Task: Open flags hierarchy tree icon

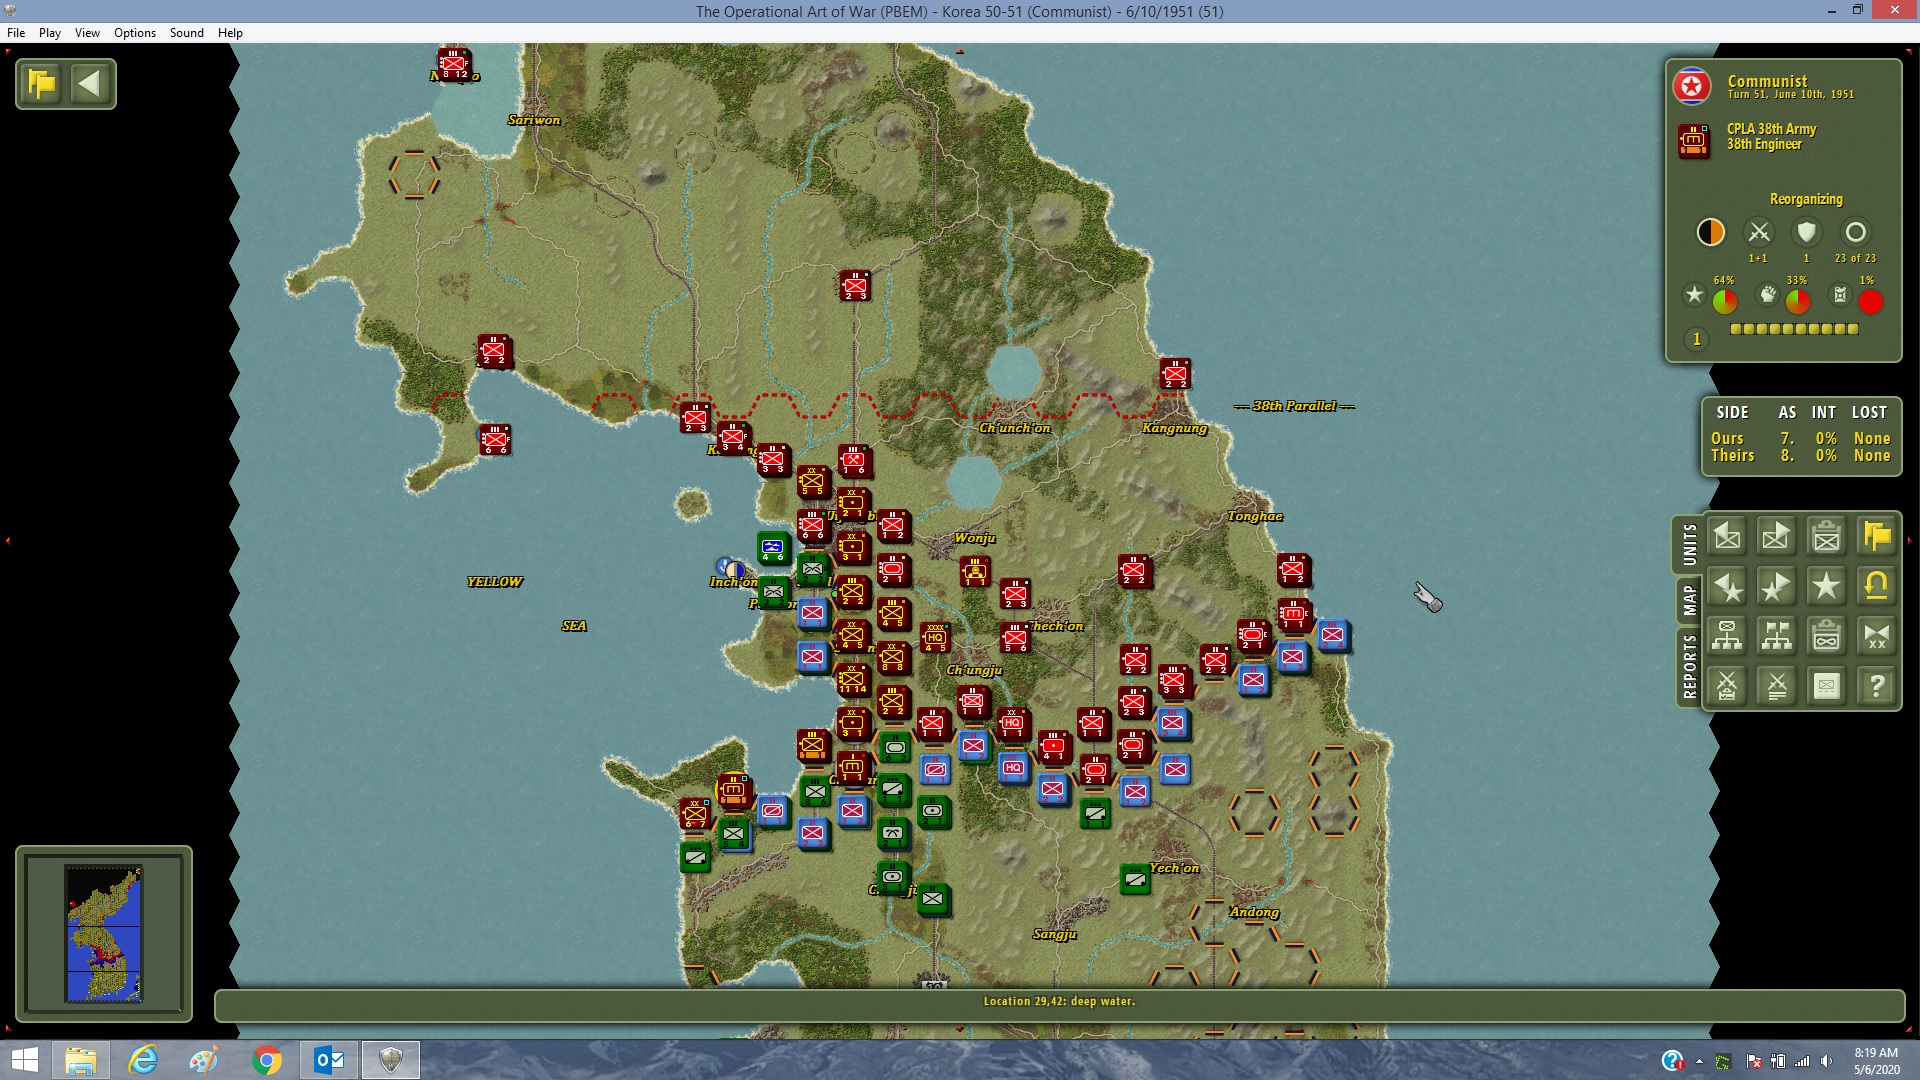Action: click(x=1776, y=636)
